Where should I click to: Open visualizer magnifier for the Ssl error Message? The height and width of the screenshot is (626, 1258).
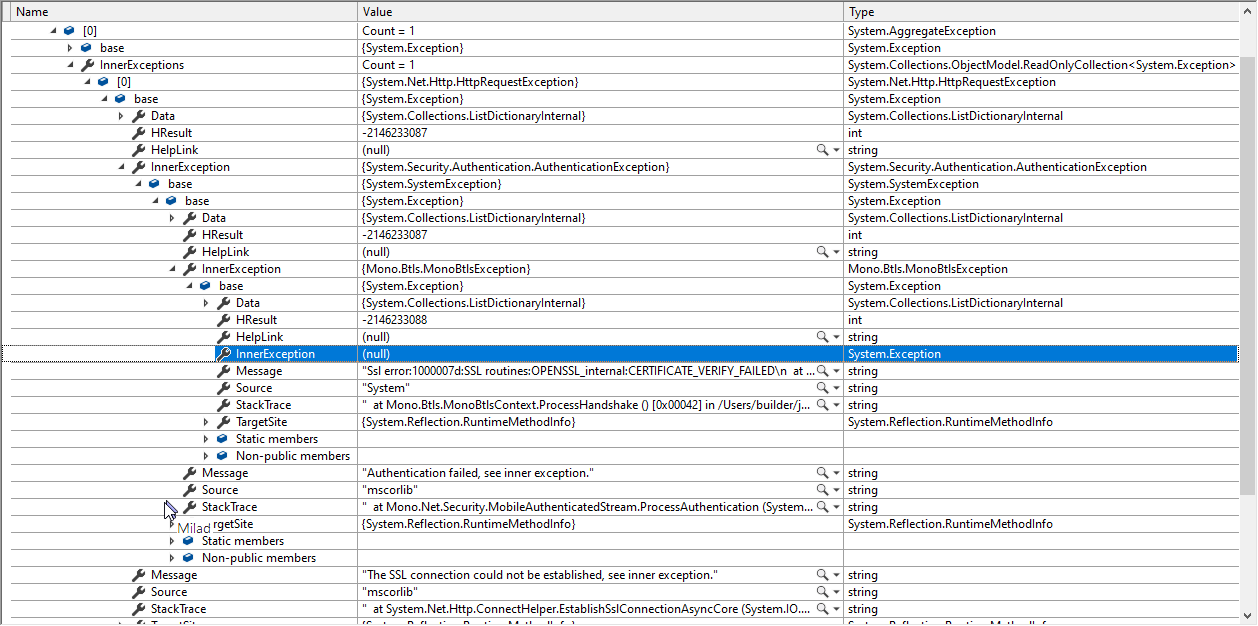[x=822, y=371]
